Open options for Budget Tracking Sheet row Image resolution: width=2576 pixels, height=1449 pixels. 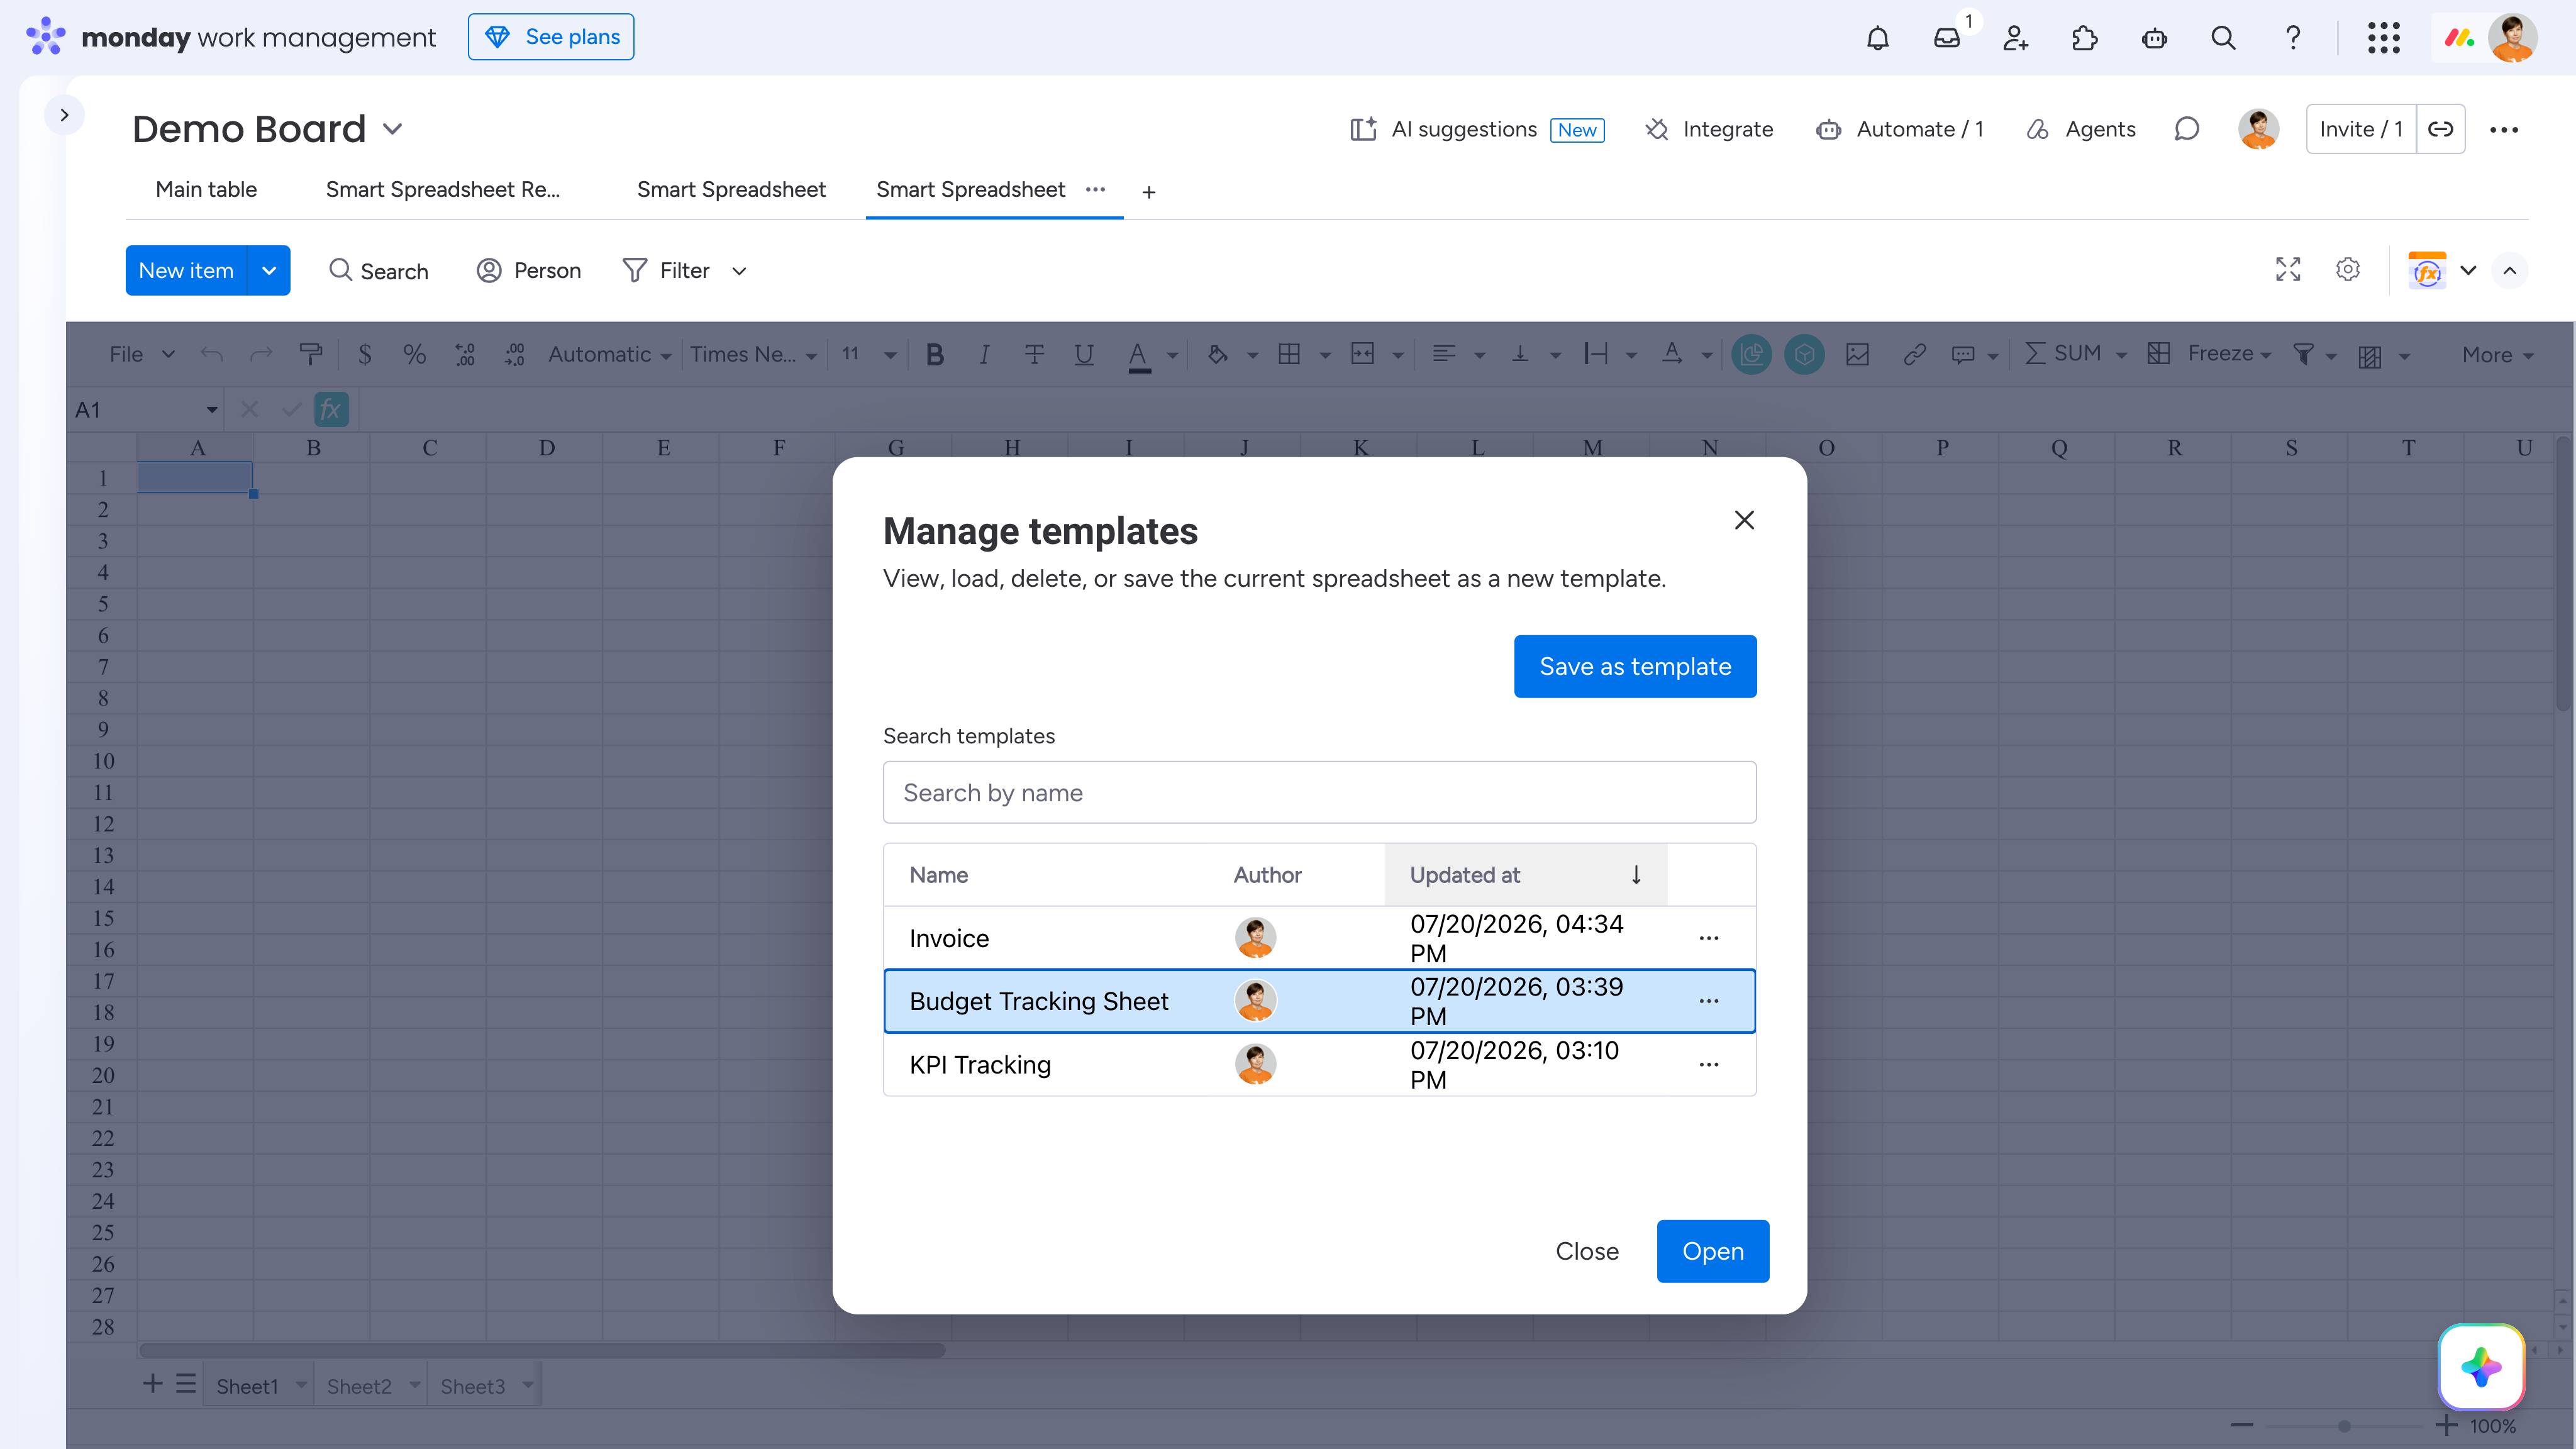pos(1709,1001)
